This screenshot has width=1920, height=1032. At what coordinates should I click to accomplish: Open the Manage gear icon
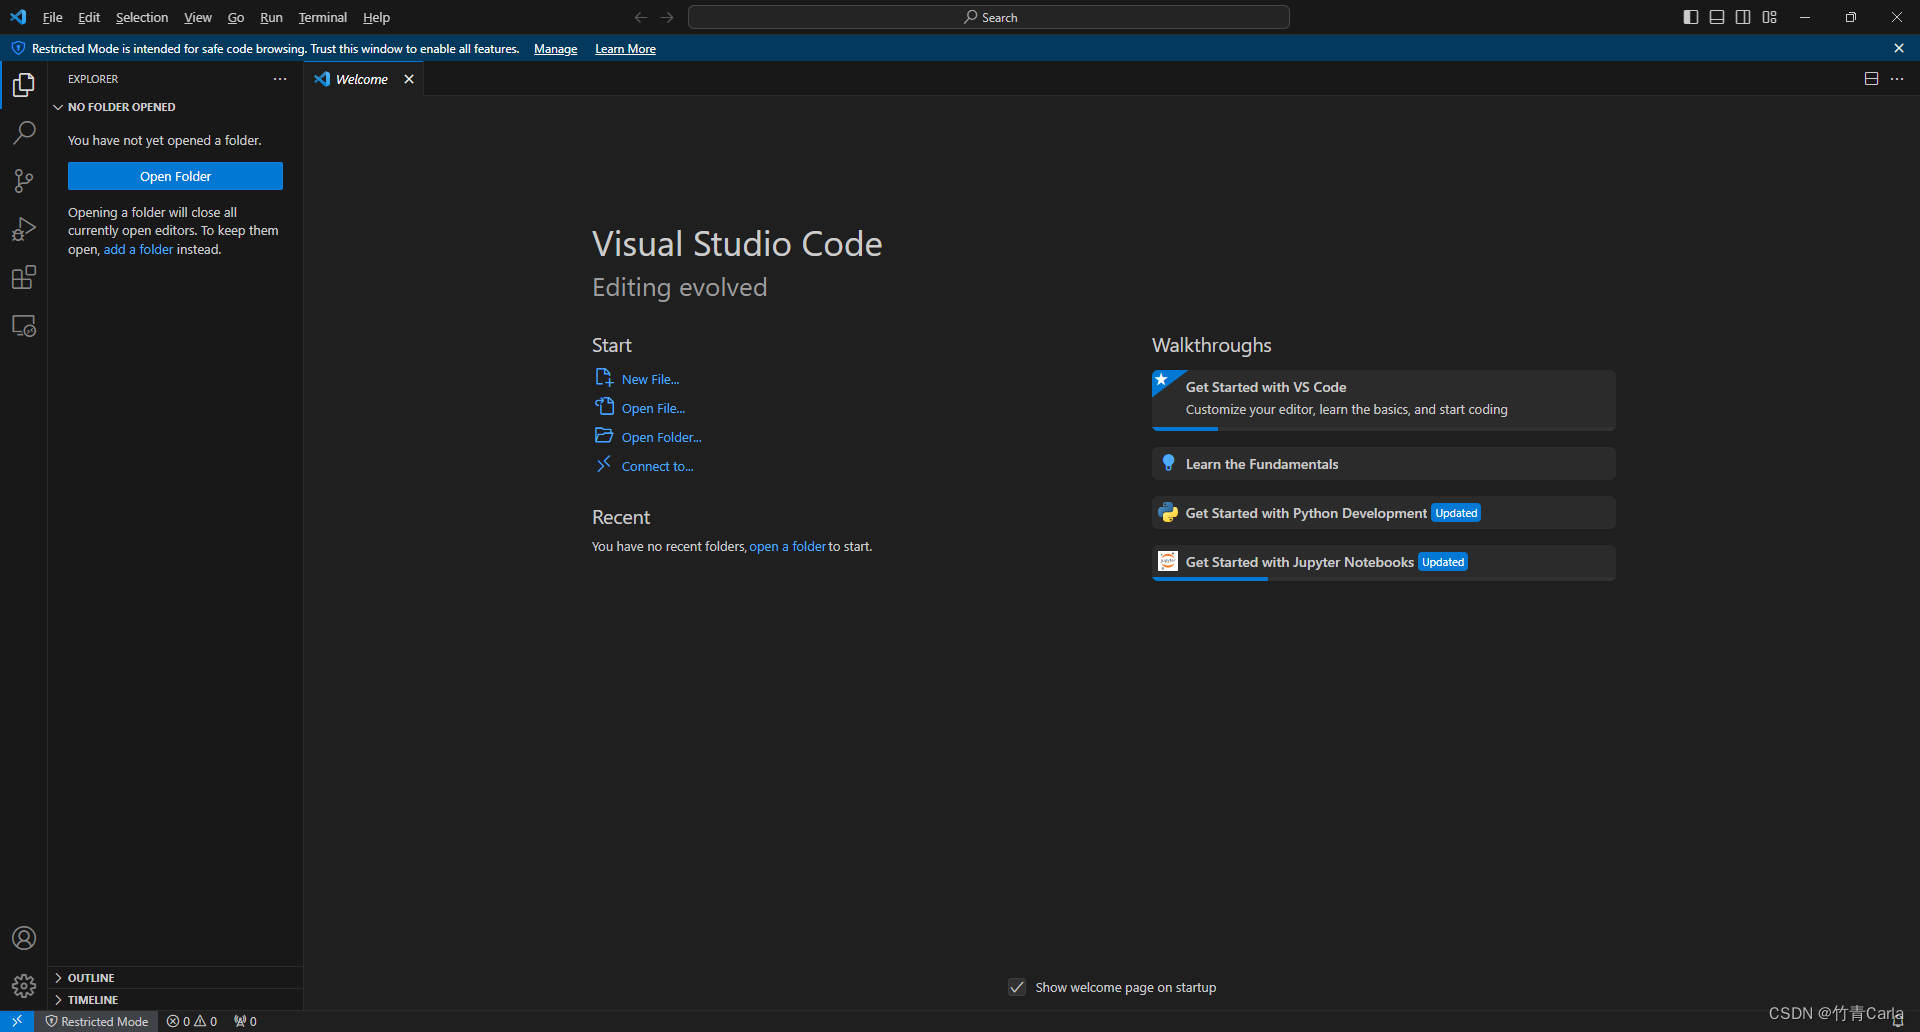coord(24,986)
